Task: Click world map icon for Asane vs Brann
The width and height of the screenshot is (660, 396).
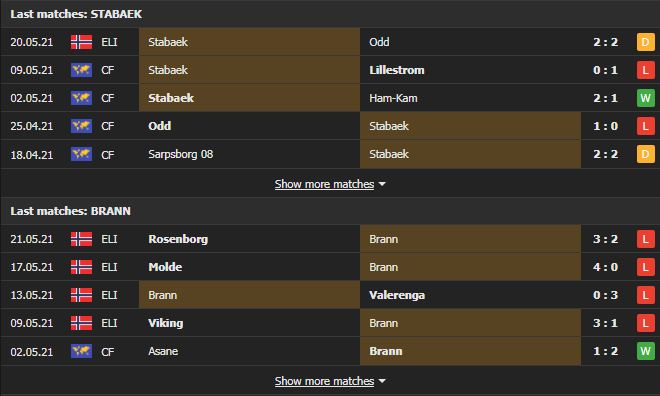Action: point(81,351)
